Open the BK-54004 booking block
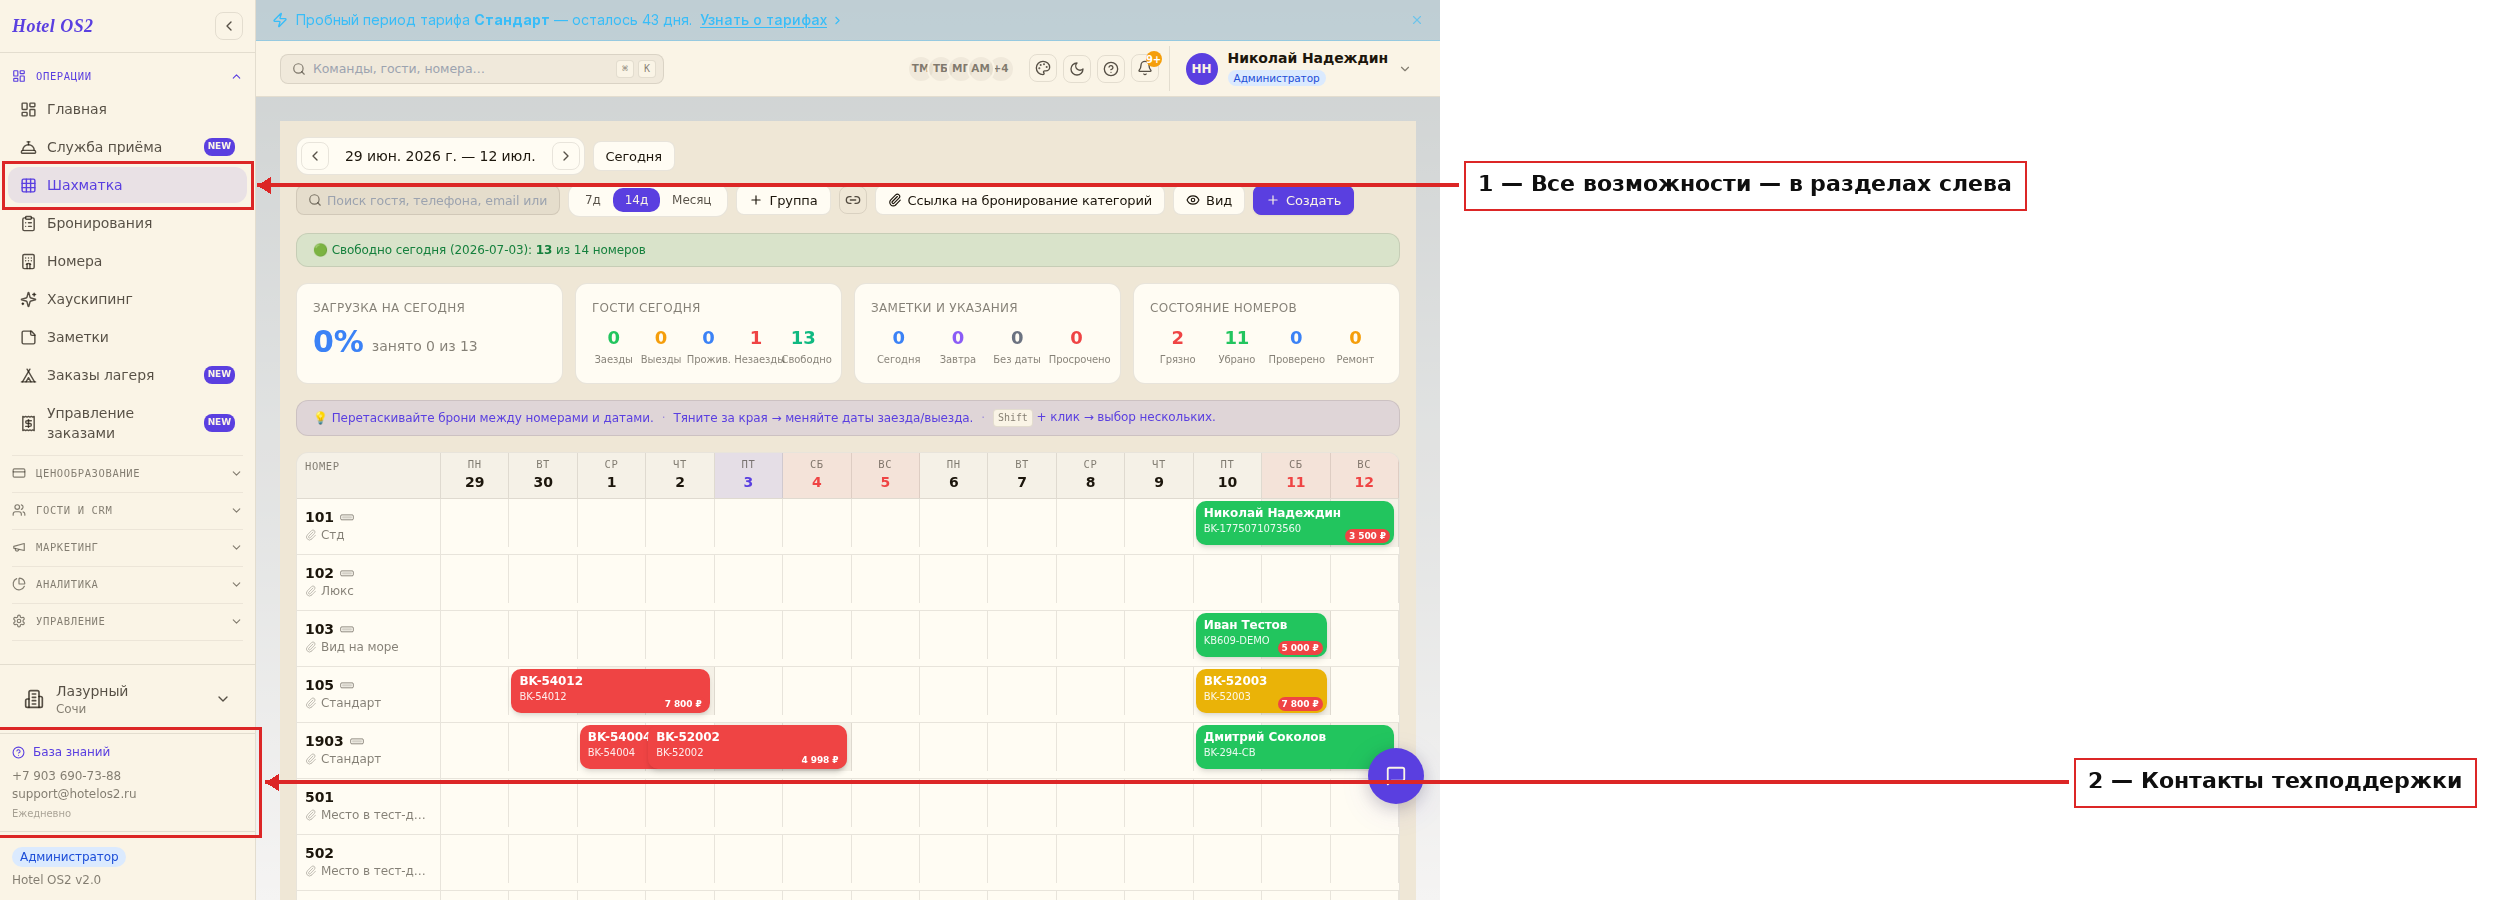The width and height of the screenshot is (2500, 900). 613,747
